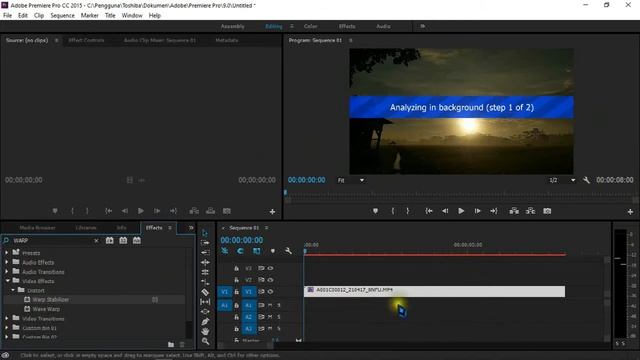
Task: Mute audio track A1
Action: click(270, 305)
